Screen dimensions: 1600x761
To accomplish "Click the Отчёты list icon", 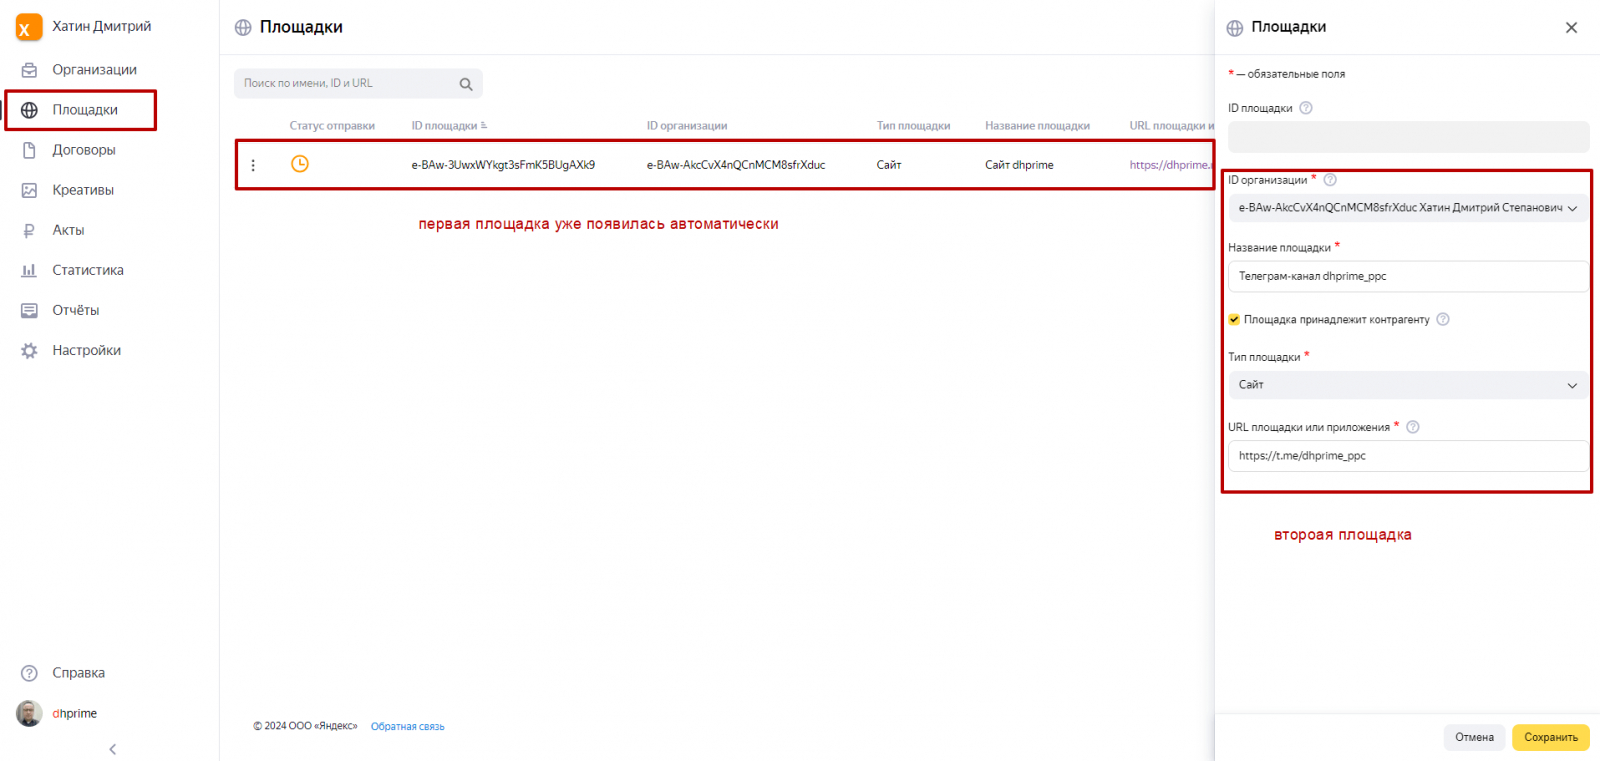I will (x=29, y=310).
